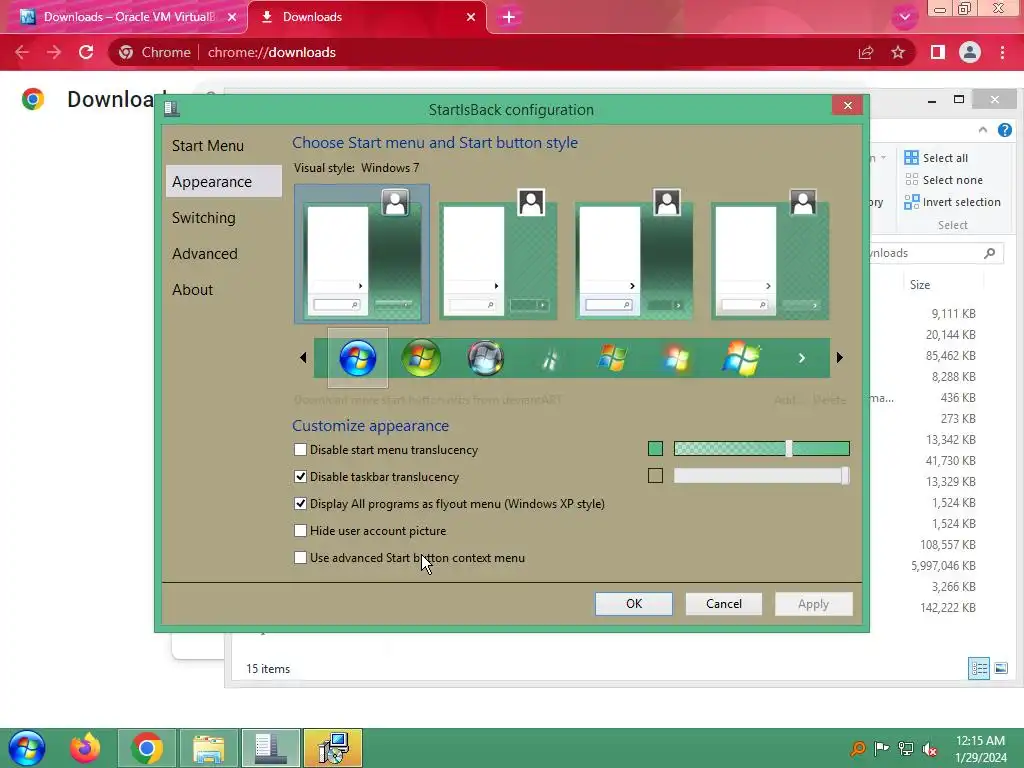1024x768 pixels.
Task: Choose the first Windows 7 start menu style thumbnail
Action: click(362, 253)
